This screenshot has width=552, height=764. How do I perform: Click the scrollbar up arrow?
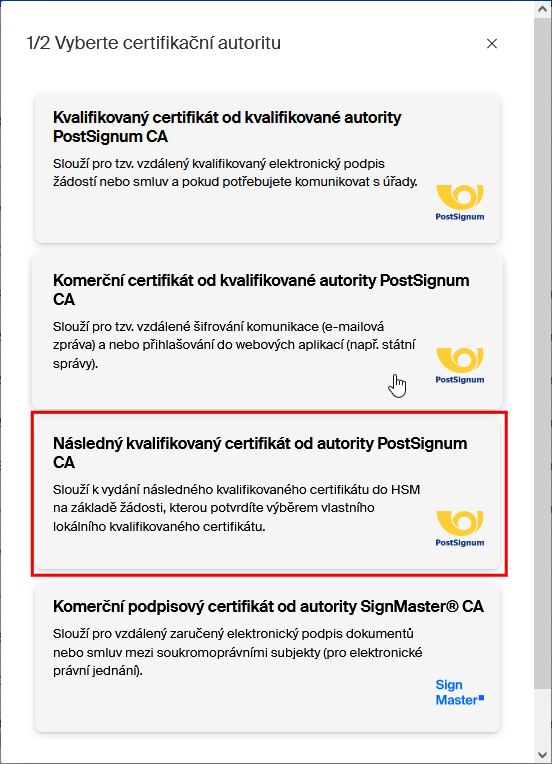(x=543, y=9)
